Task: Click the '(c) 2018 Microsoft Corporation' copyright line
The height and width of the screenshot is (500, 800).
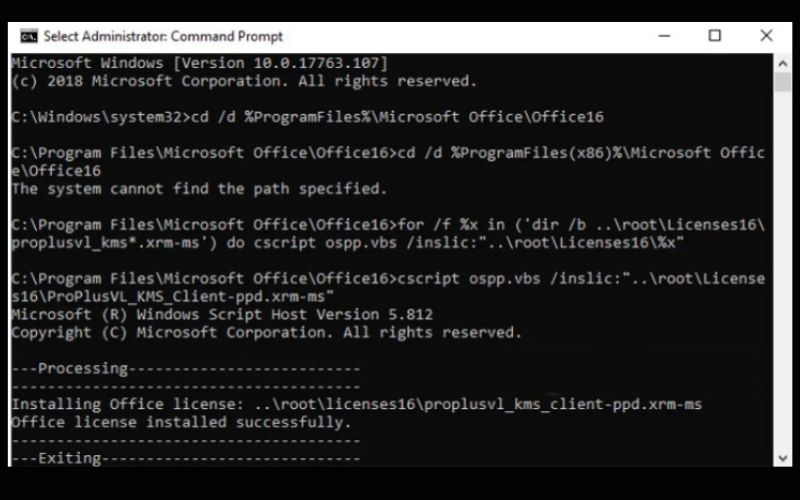Action: coord(244,81)
